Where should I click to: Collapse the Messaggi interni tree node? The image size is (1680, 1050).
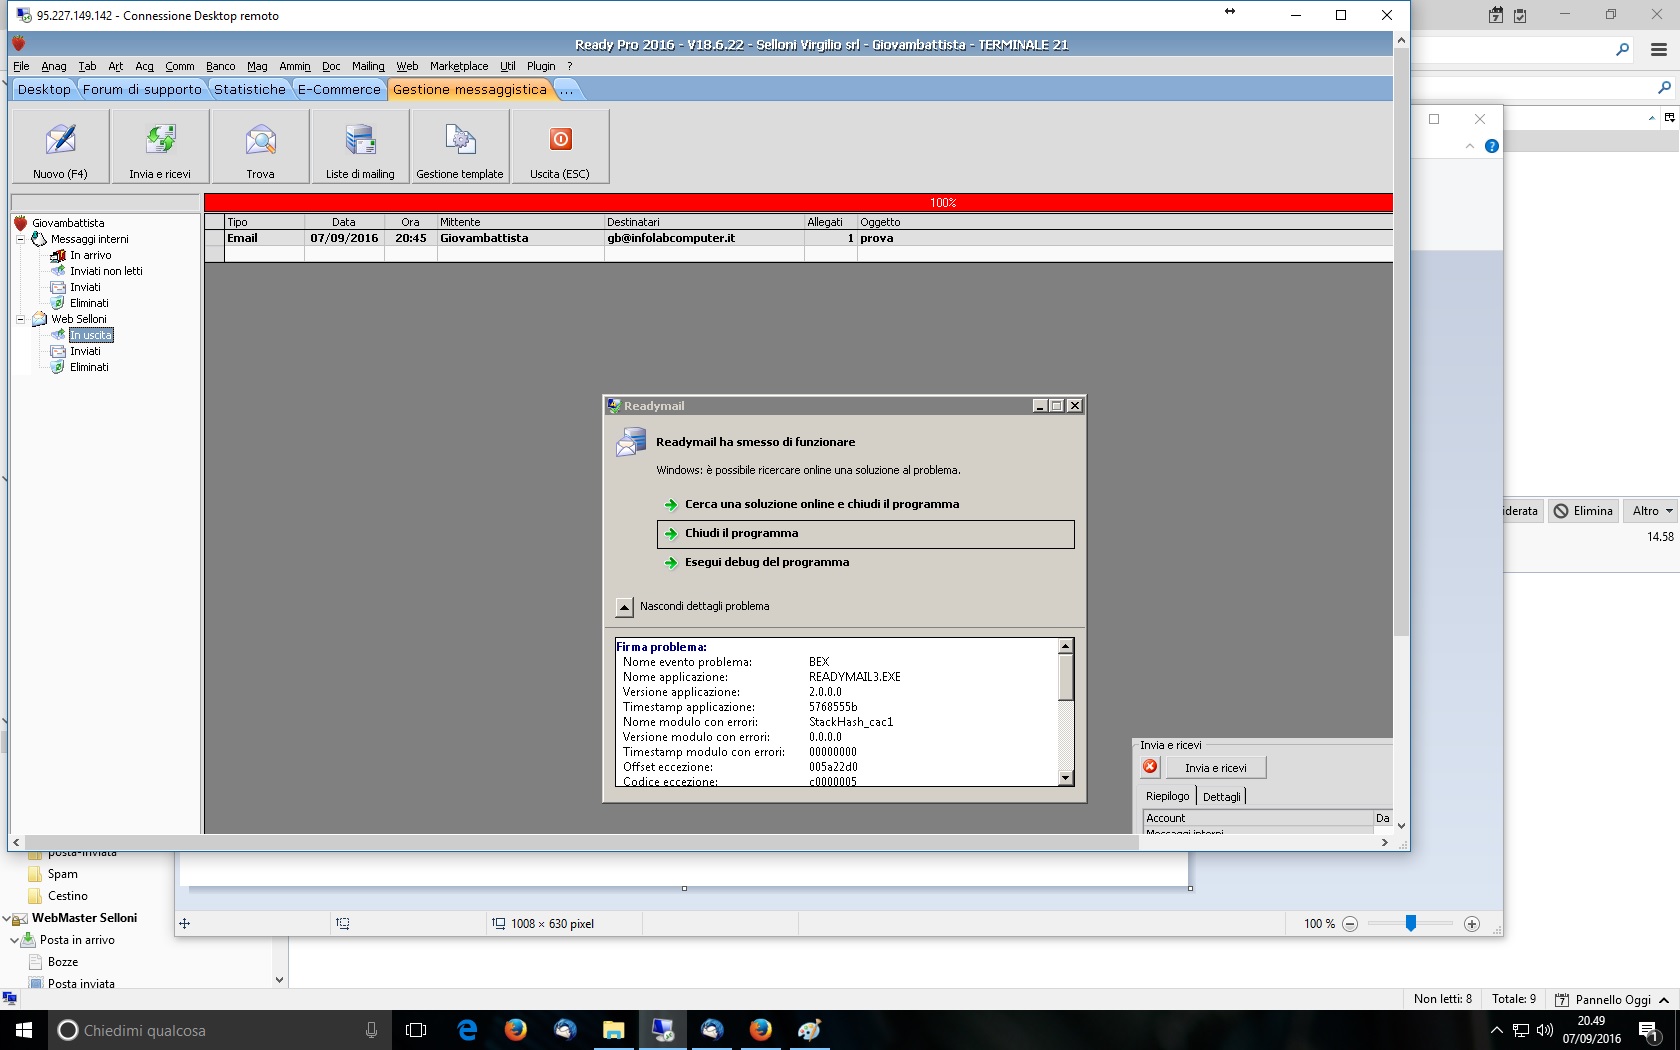point(20,239)
